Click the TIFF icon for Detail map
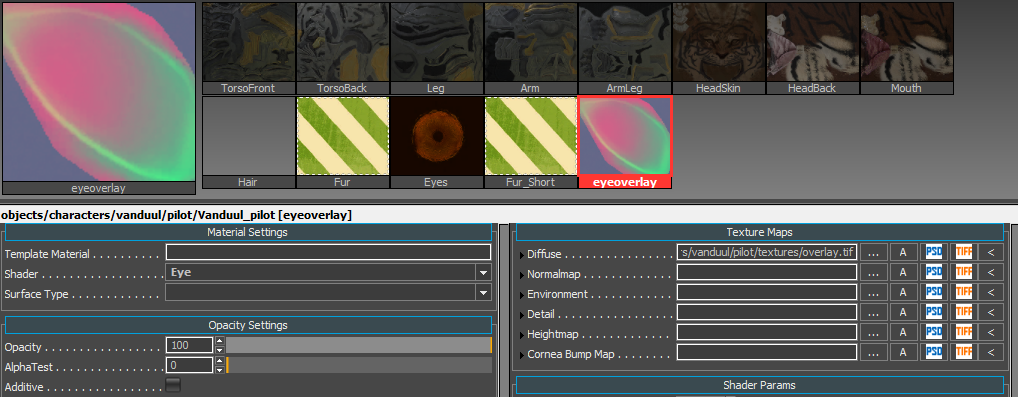Viewport: 1018px width, 397px height. [964, 313]
